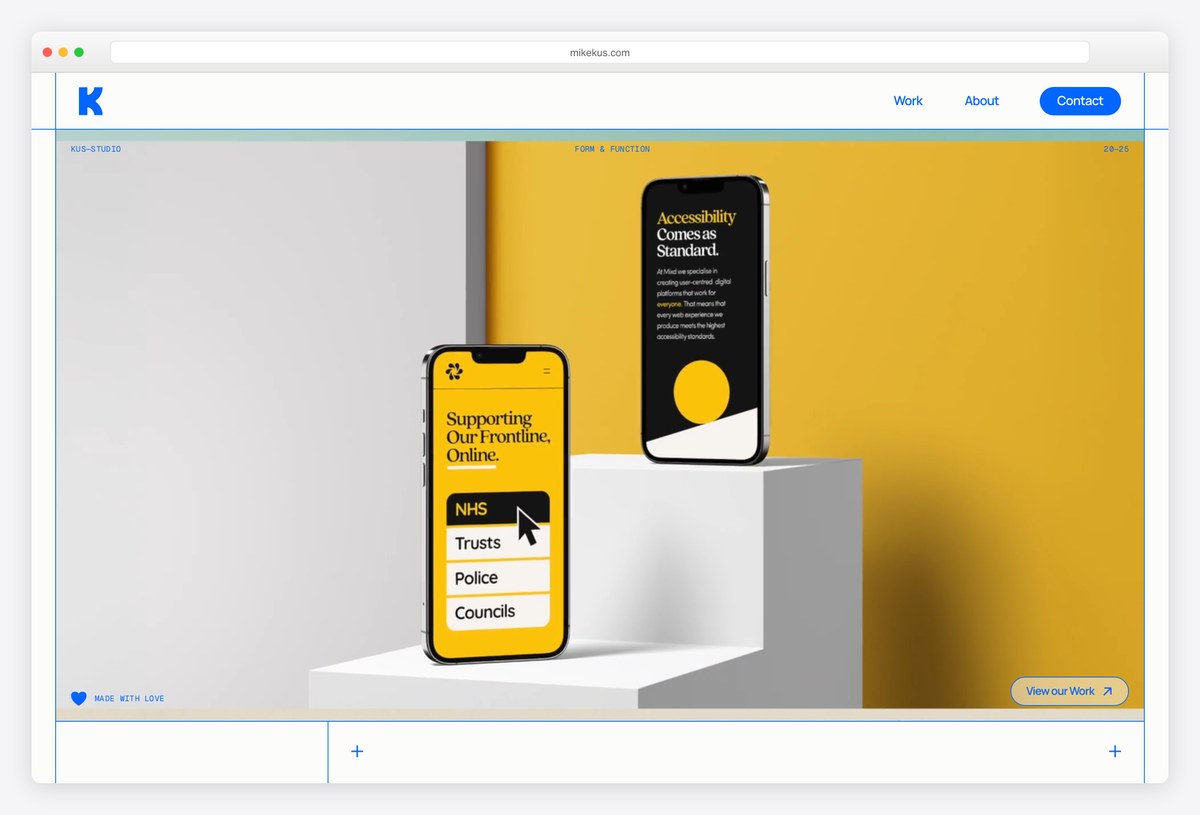1200x815 pixels.
Task: Click the right plus icon below the hero
Action: tap(1115, 751)
